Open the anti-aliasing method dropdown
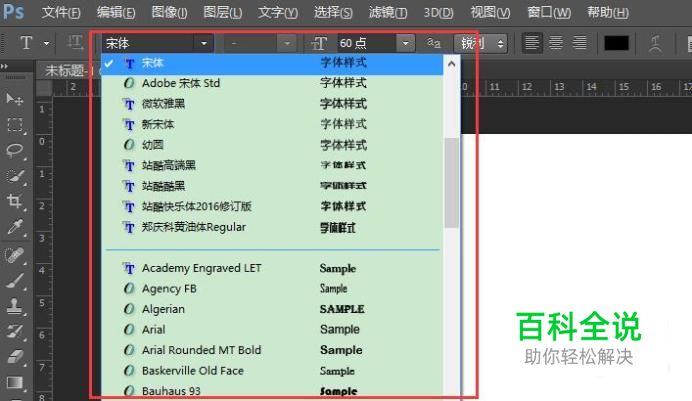Screen dimensions: 692x401 coord(481,43)
